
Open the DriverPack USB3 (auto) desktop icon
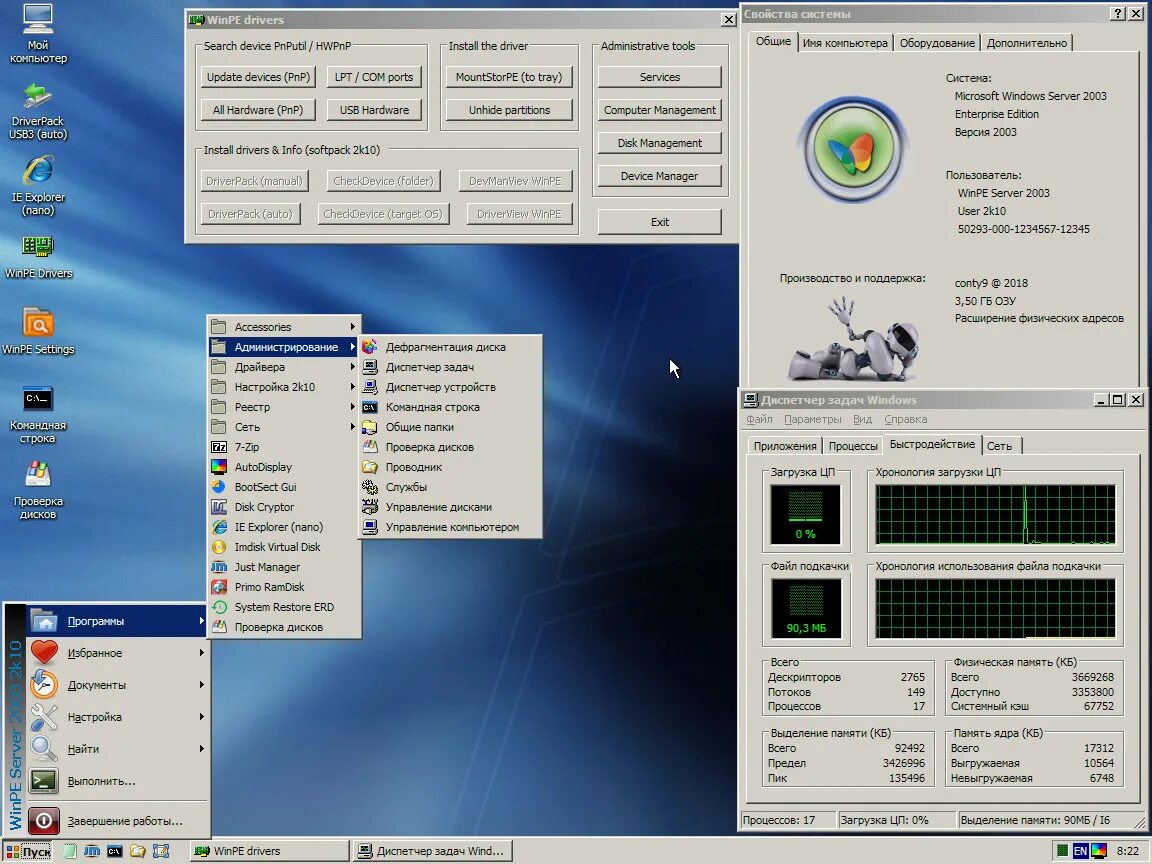(37, 112)
